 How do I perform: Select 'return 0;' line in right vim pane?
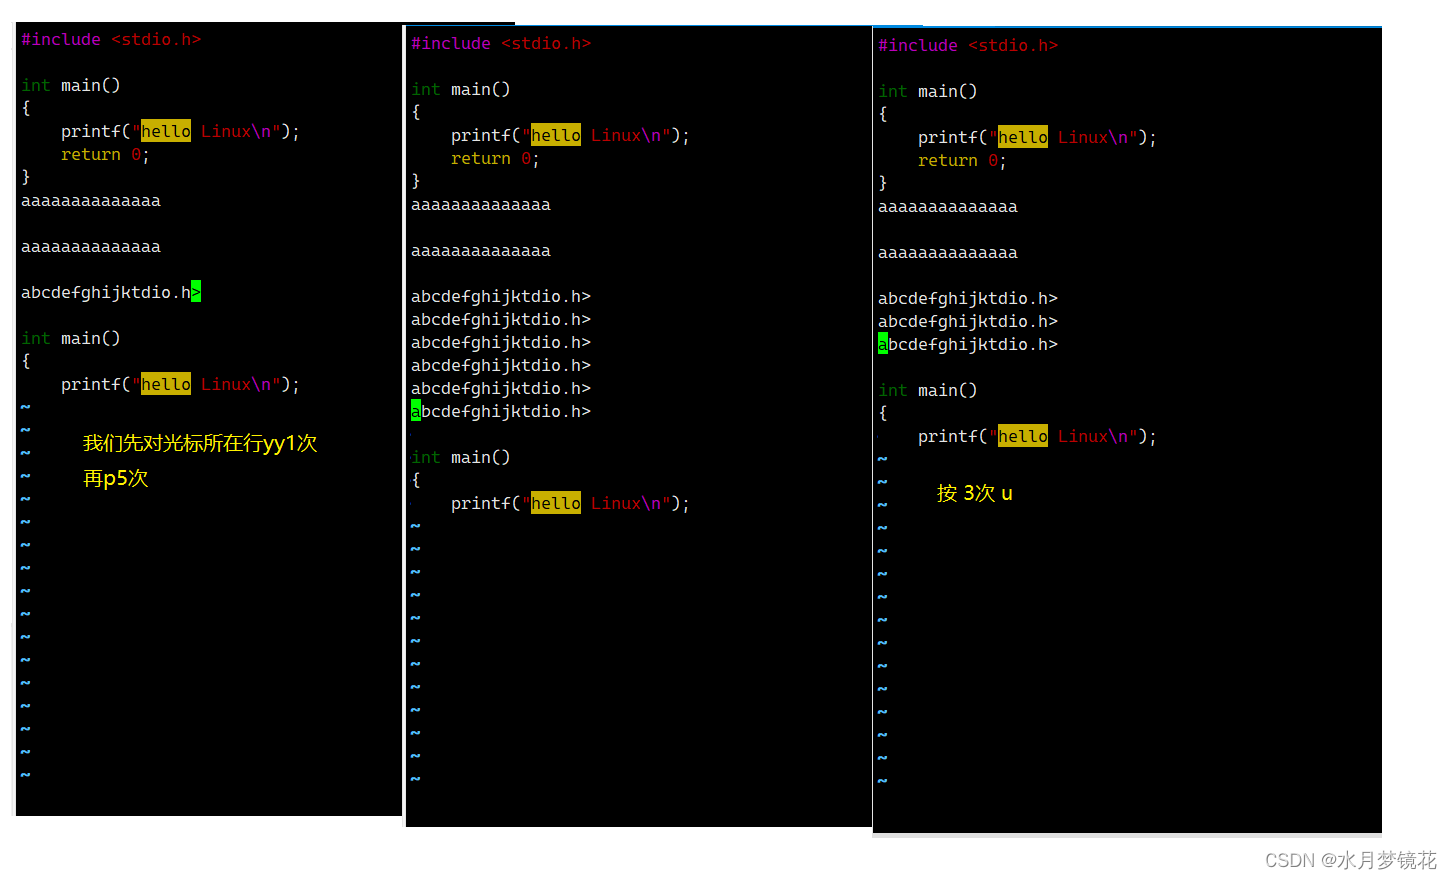click(x=962, y=161)
